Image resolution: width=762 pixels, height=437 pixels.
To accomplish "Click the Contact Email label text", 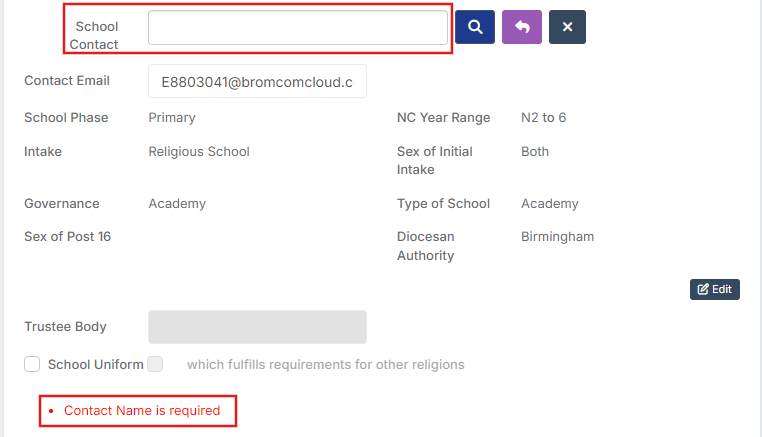I will tap(67, 81).
